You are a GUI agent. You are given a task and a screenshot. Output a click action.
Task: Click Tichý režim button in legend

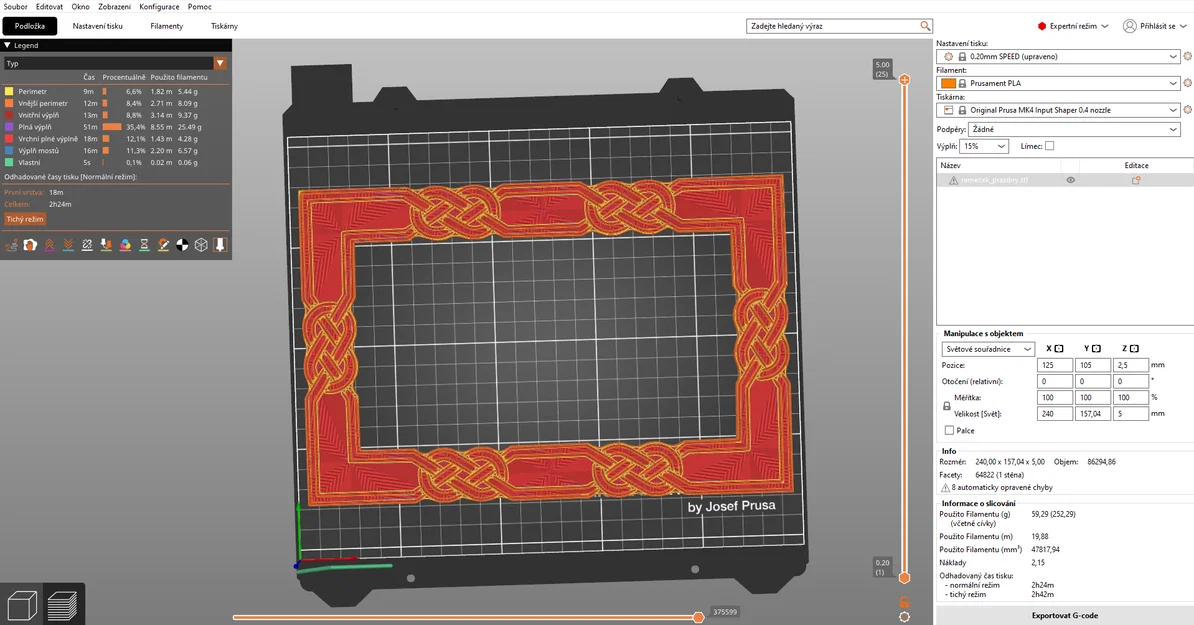[x=25, y=219]
